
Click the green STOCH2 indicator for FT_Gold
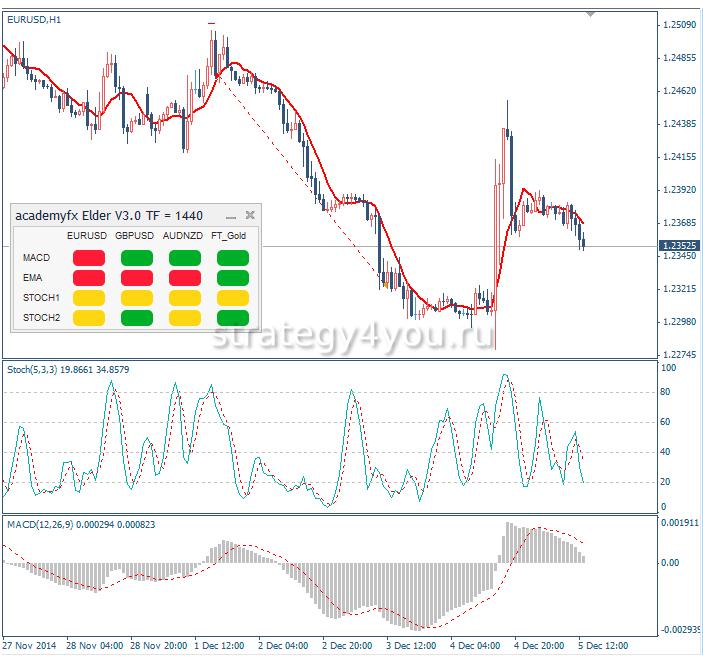(x=233, y=317)
